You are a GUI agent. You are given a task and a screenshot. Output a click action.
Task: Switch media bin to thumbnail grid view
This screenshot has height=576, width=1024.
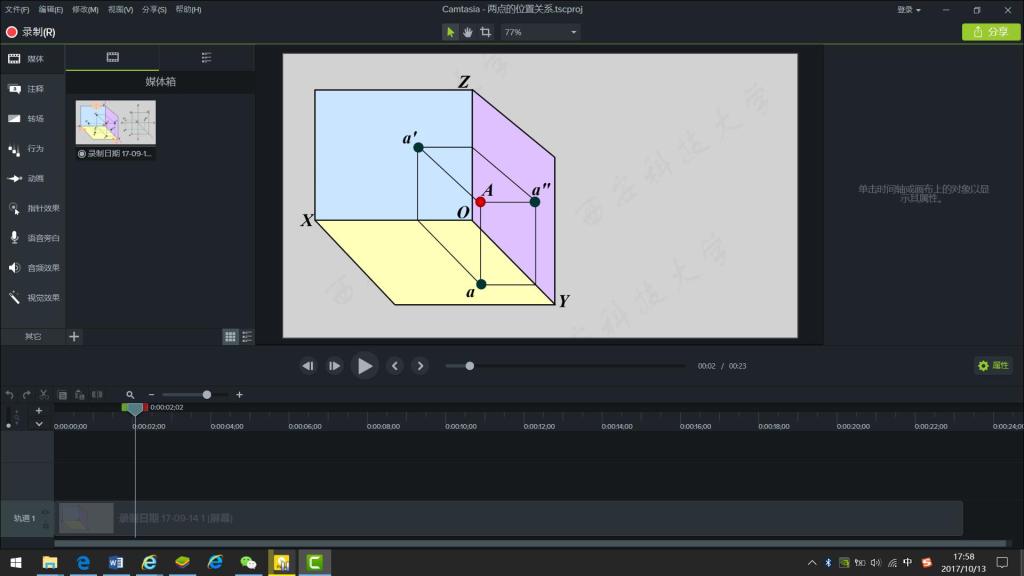230,337
